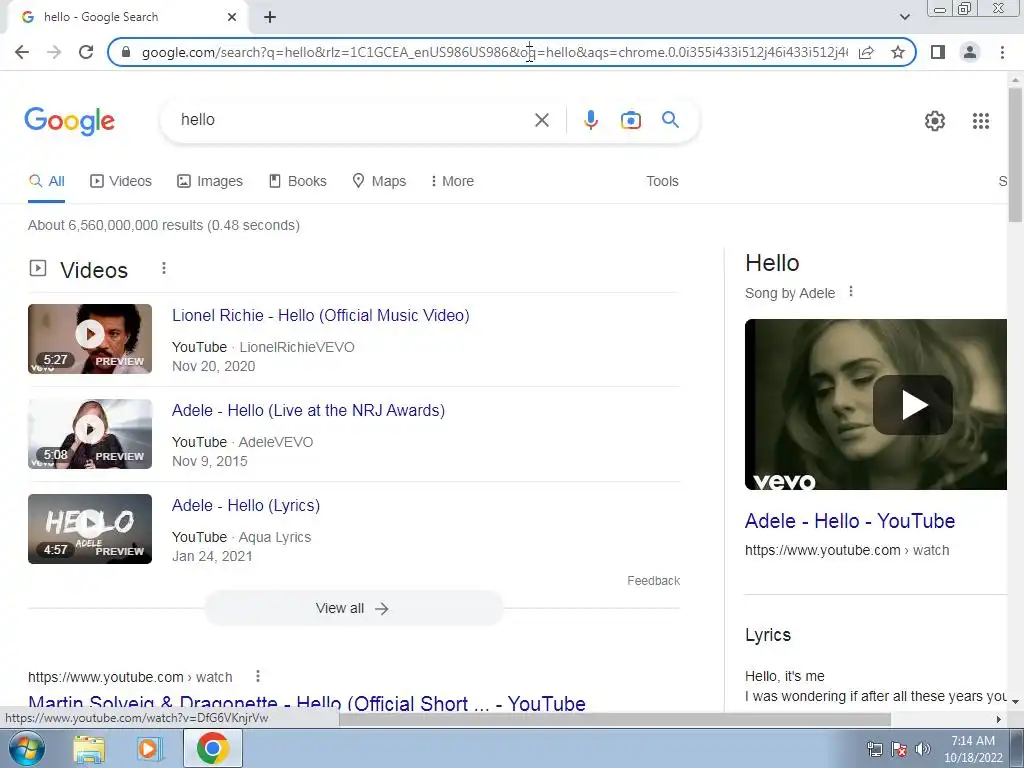Open a new browser tab
The image size is (1024, 768).
270,17
